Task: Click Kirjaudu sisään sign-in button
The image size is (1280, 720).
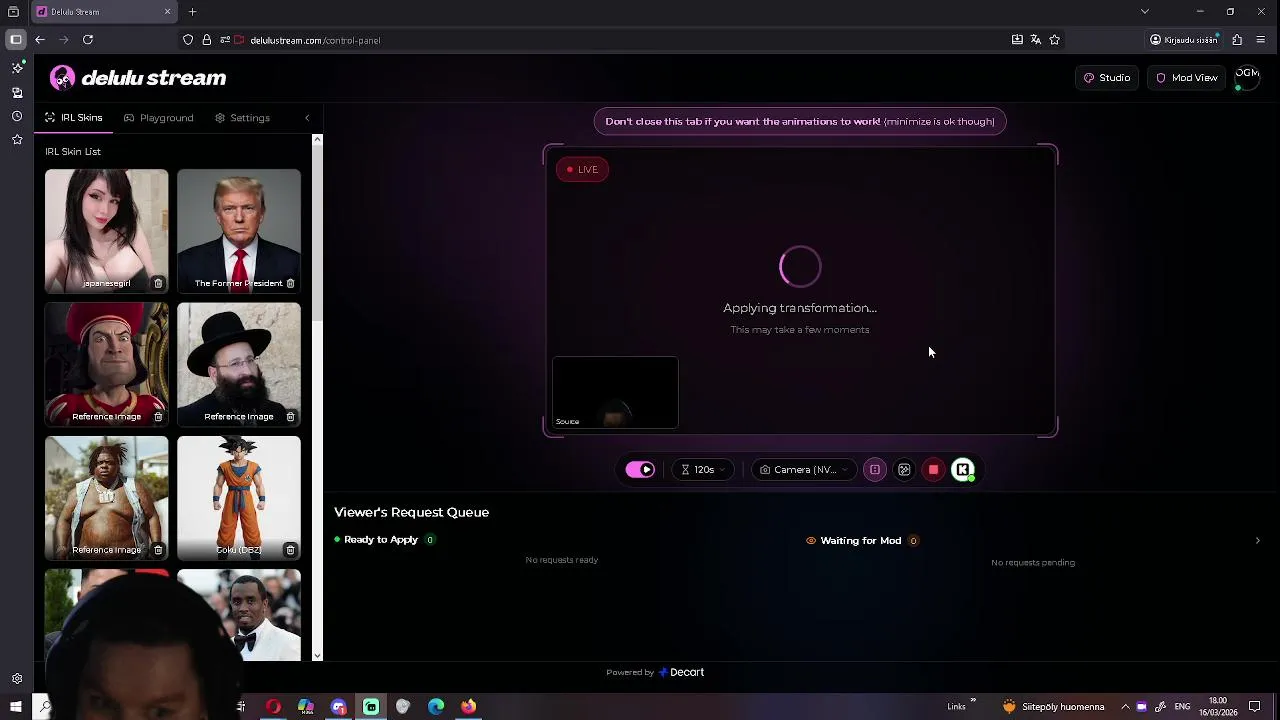Action: click(1184, 40)
